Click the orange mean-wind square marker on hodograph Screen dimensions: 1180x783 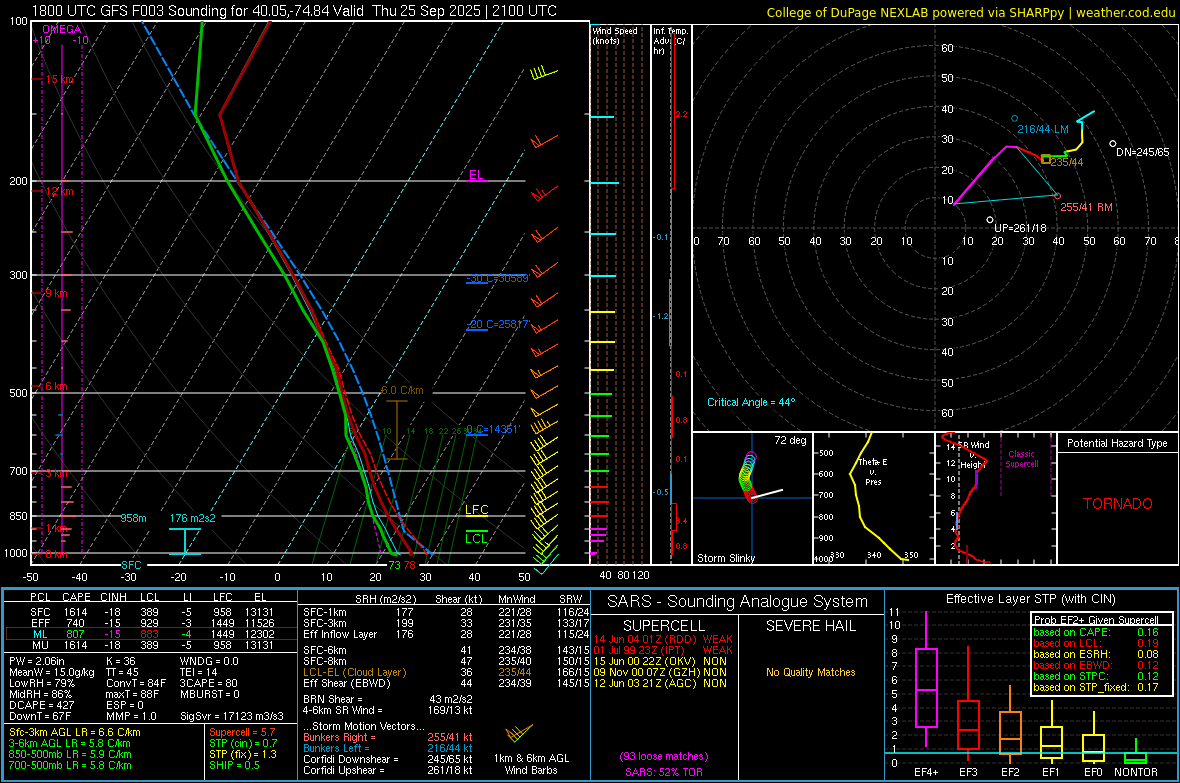tap(1045, 160)
